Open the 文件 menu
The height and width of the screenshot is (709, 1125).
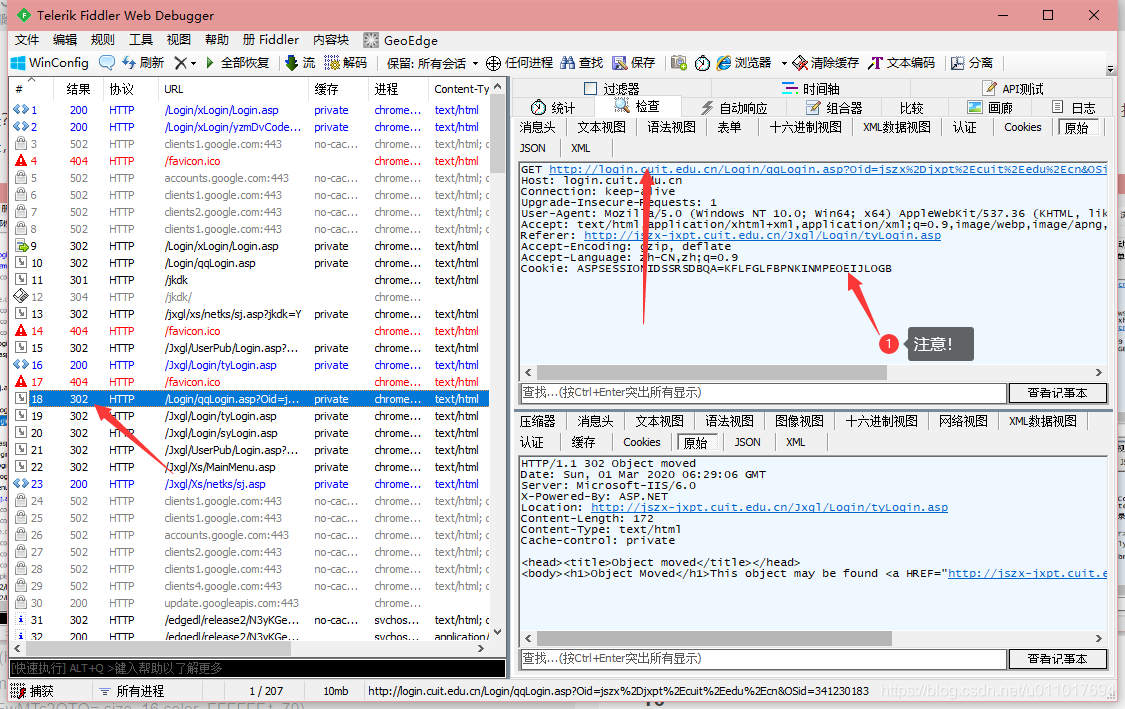(27, 40)
